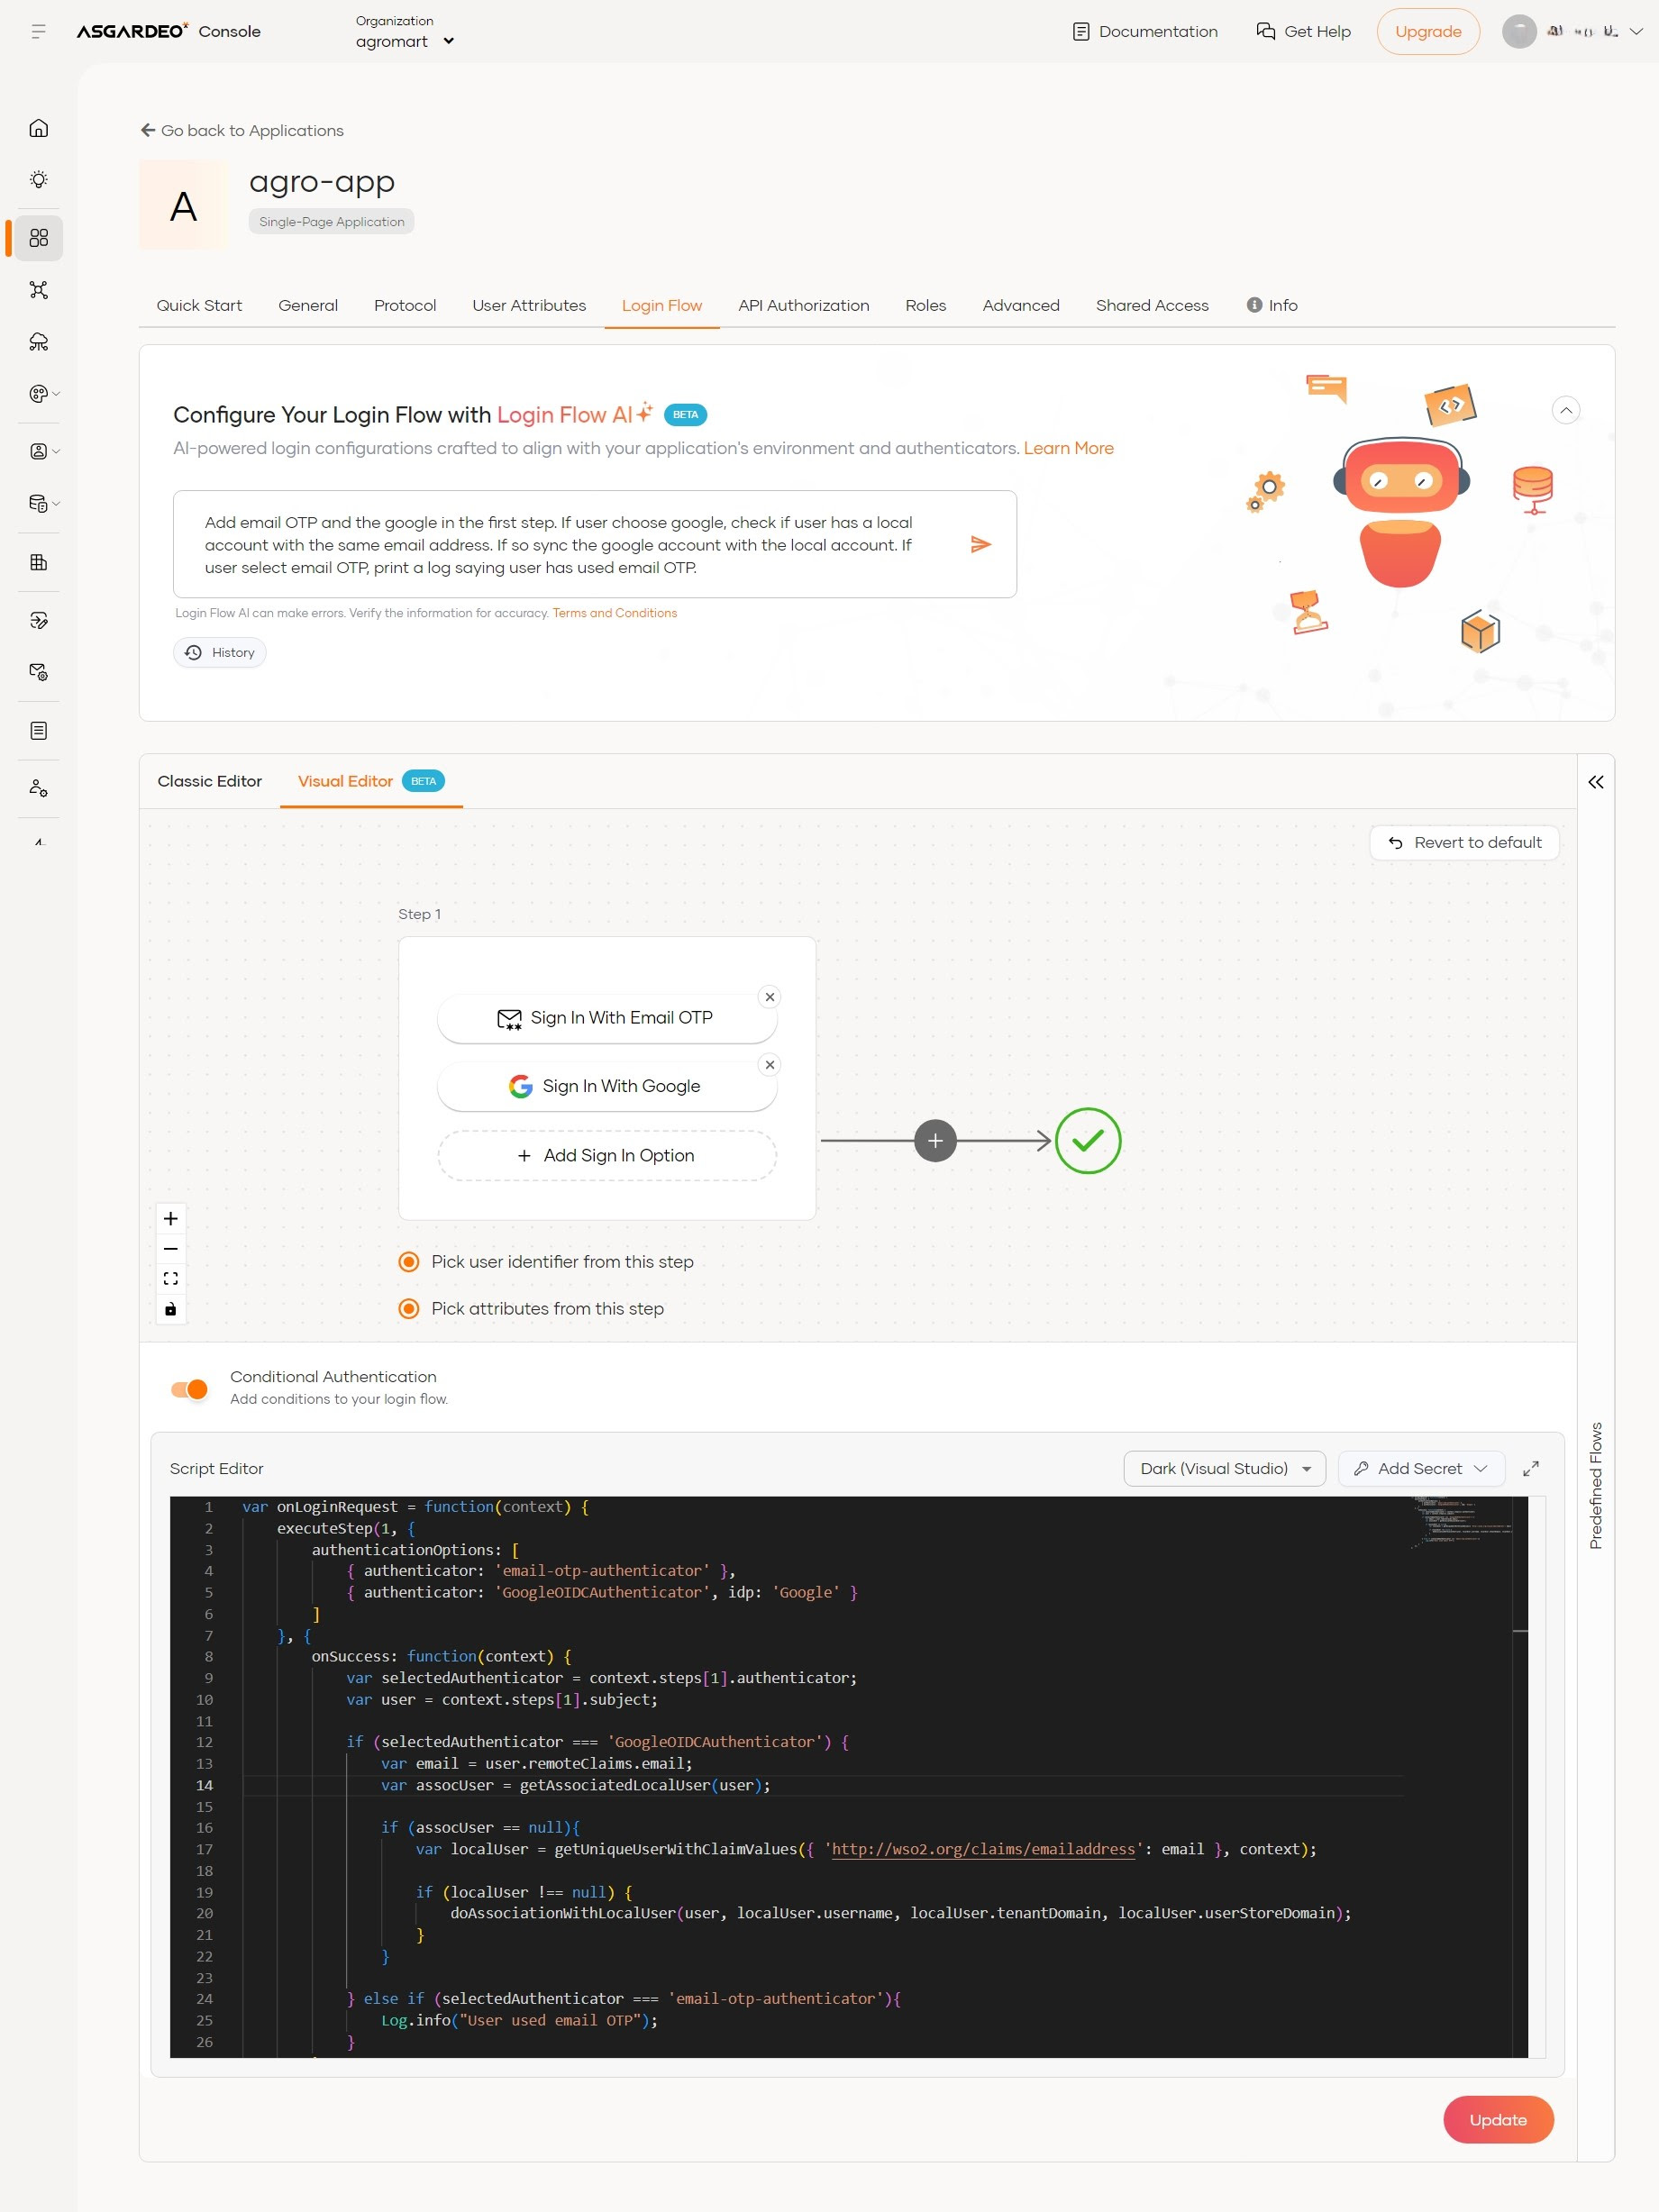Switch to the User Attributes tab

point(529,305)
